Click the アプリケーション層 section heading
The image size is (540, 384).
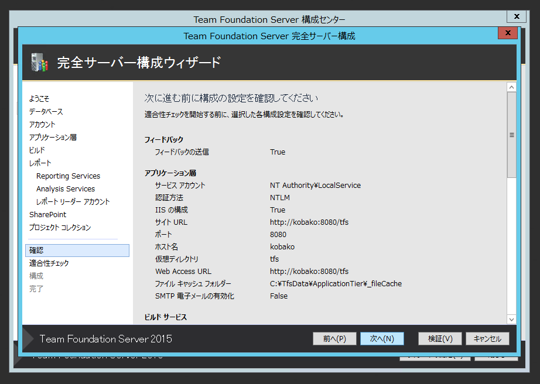click(x=170, y=173)
